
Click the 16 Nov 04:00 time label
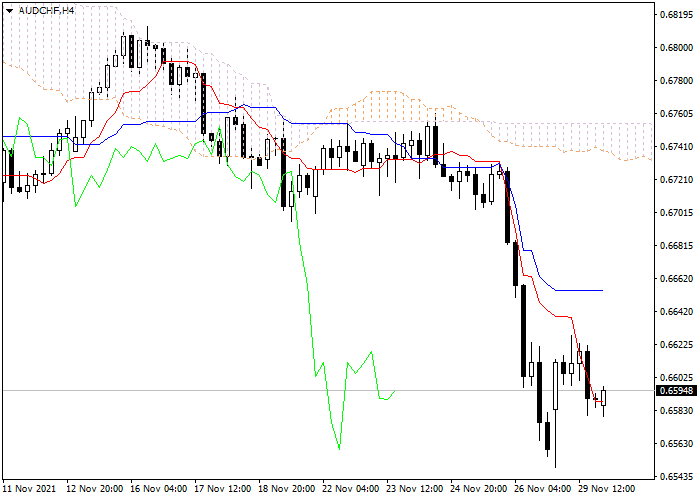pos(159,489)
